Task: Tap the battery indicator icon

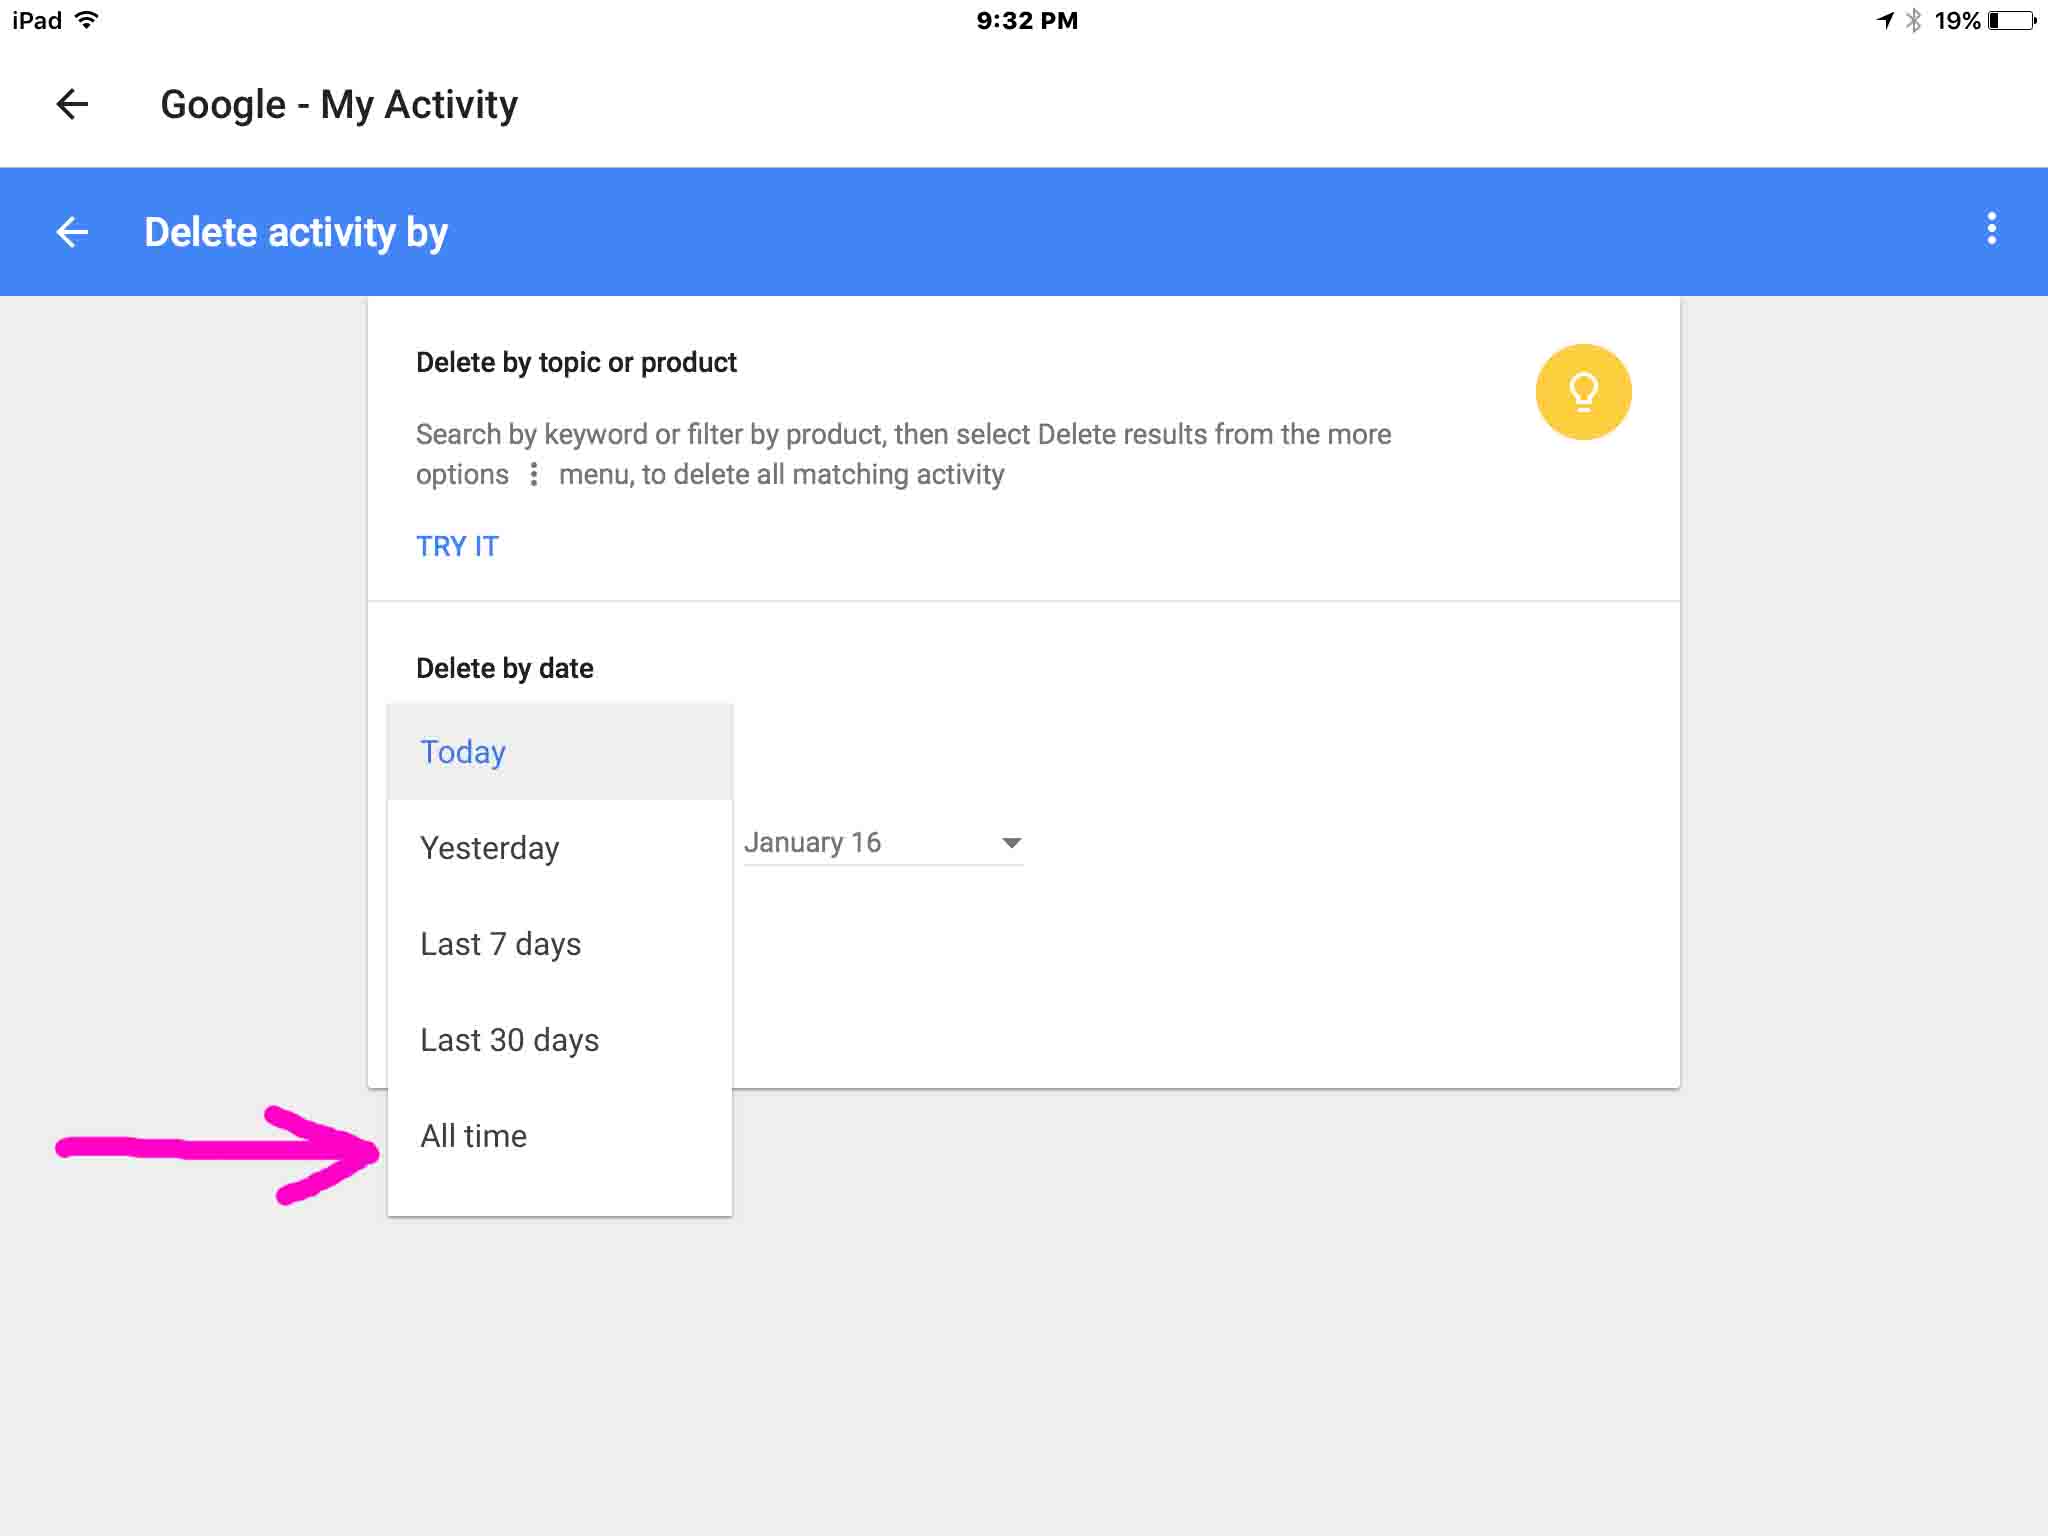Action: tap(2012, 20)
